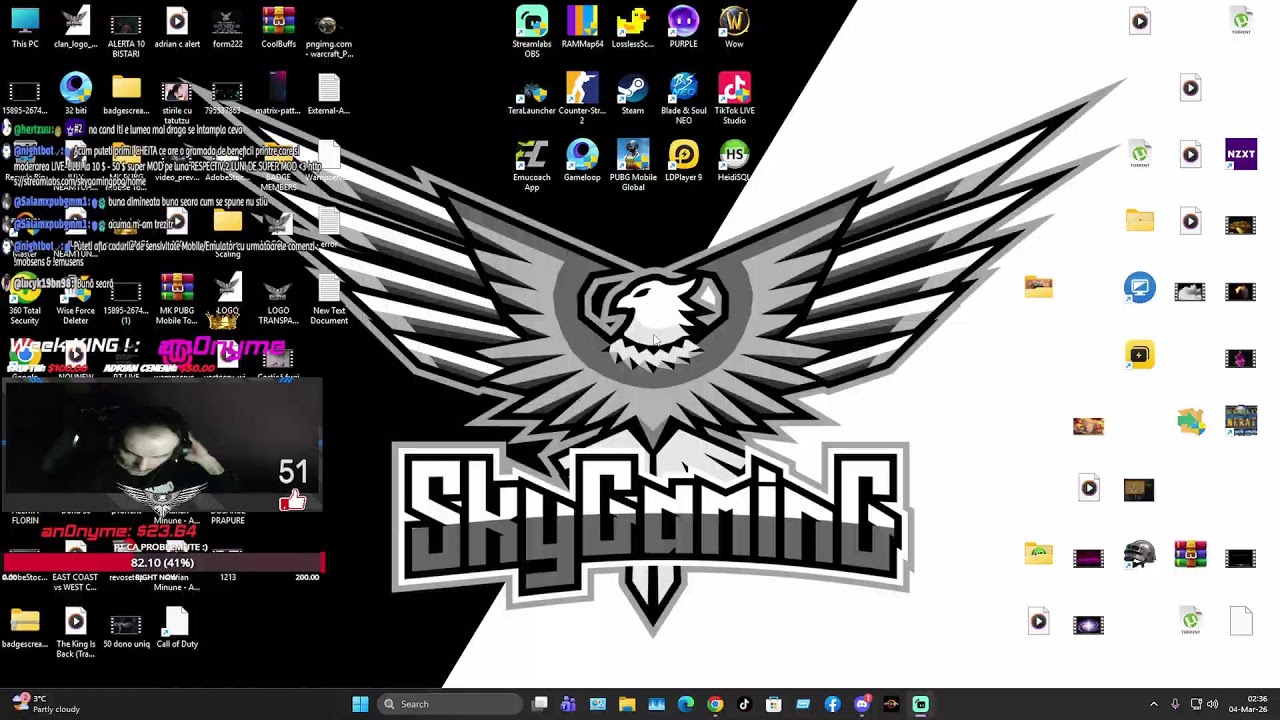Screen dimensions: 1280x720
Task: Open Microsoft Teams from the taskbar
Action: click(x=568, y=704)
